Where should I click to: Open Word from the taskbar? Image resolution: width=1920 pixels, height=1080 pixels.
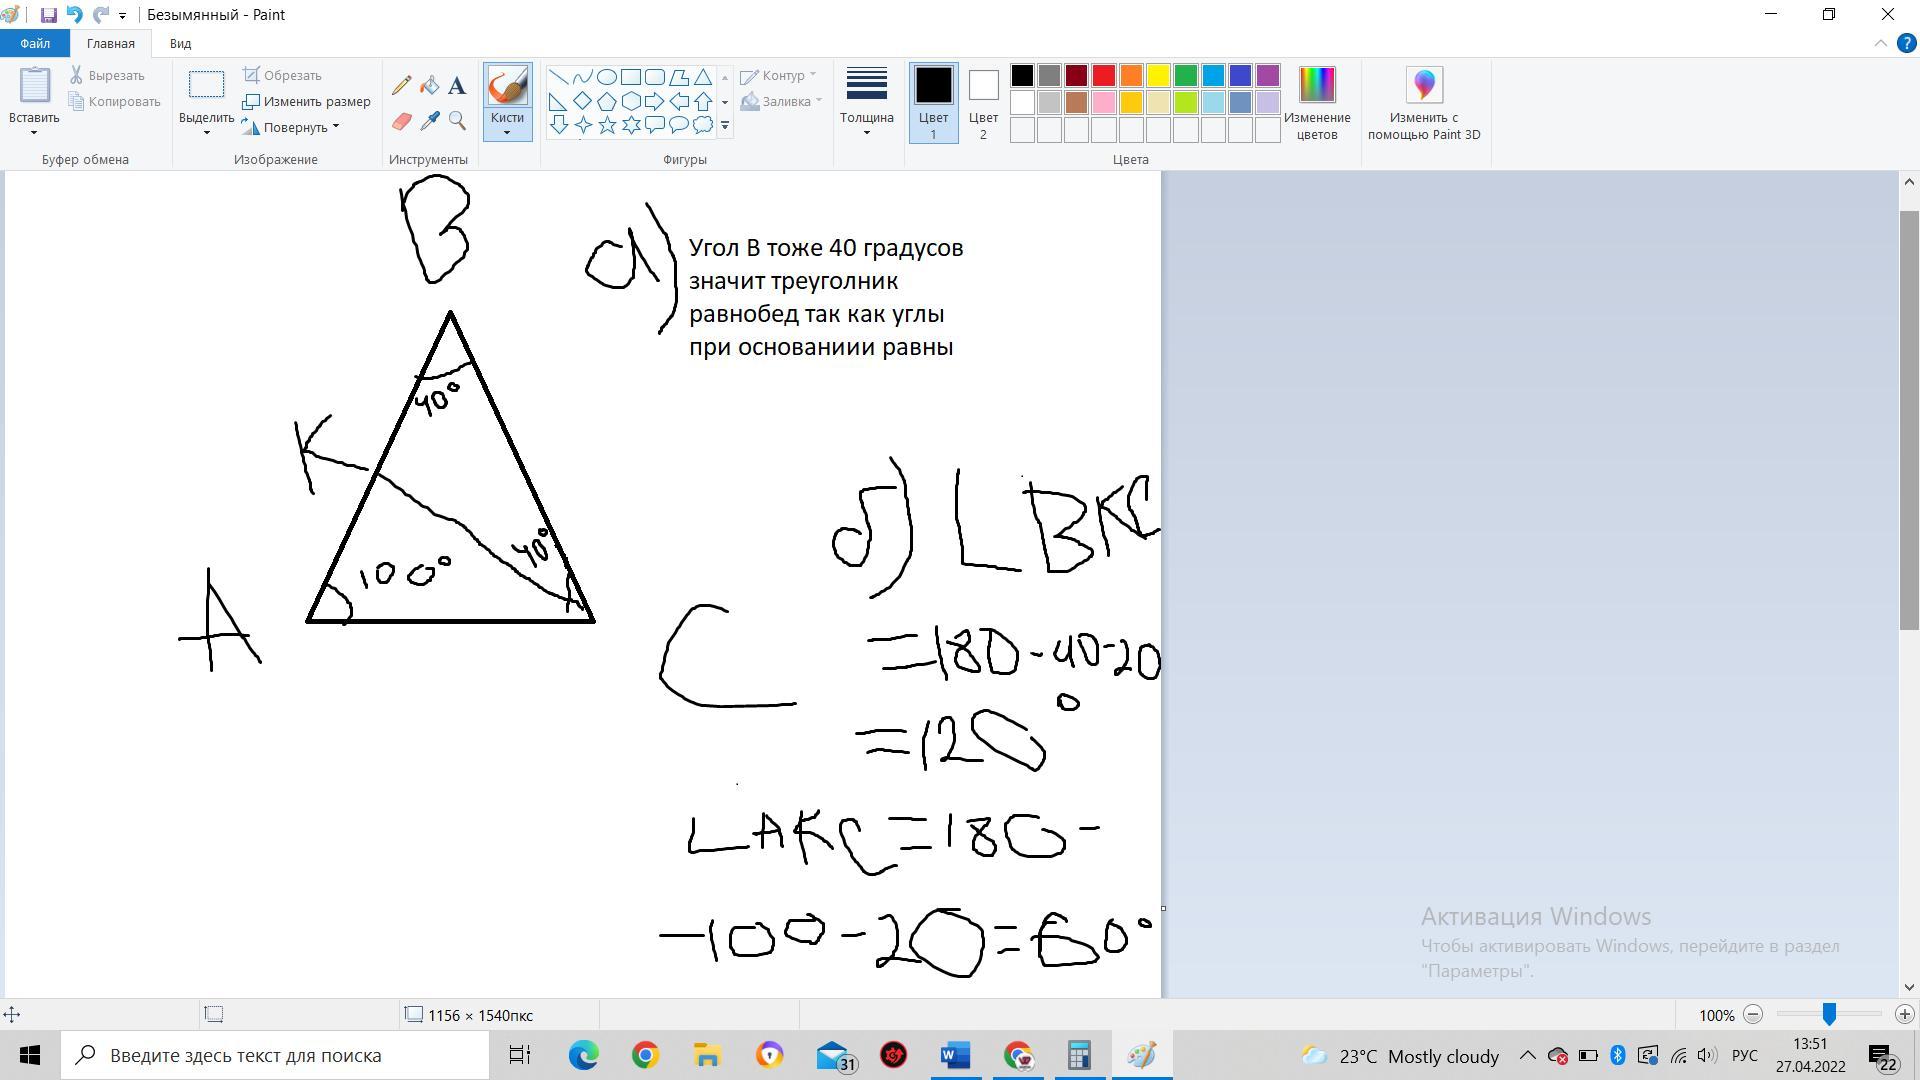[955, 1055]
